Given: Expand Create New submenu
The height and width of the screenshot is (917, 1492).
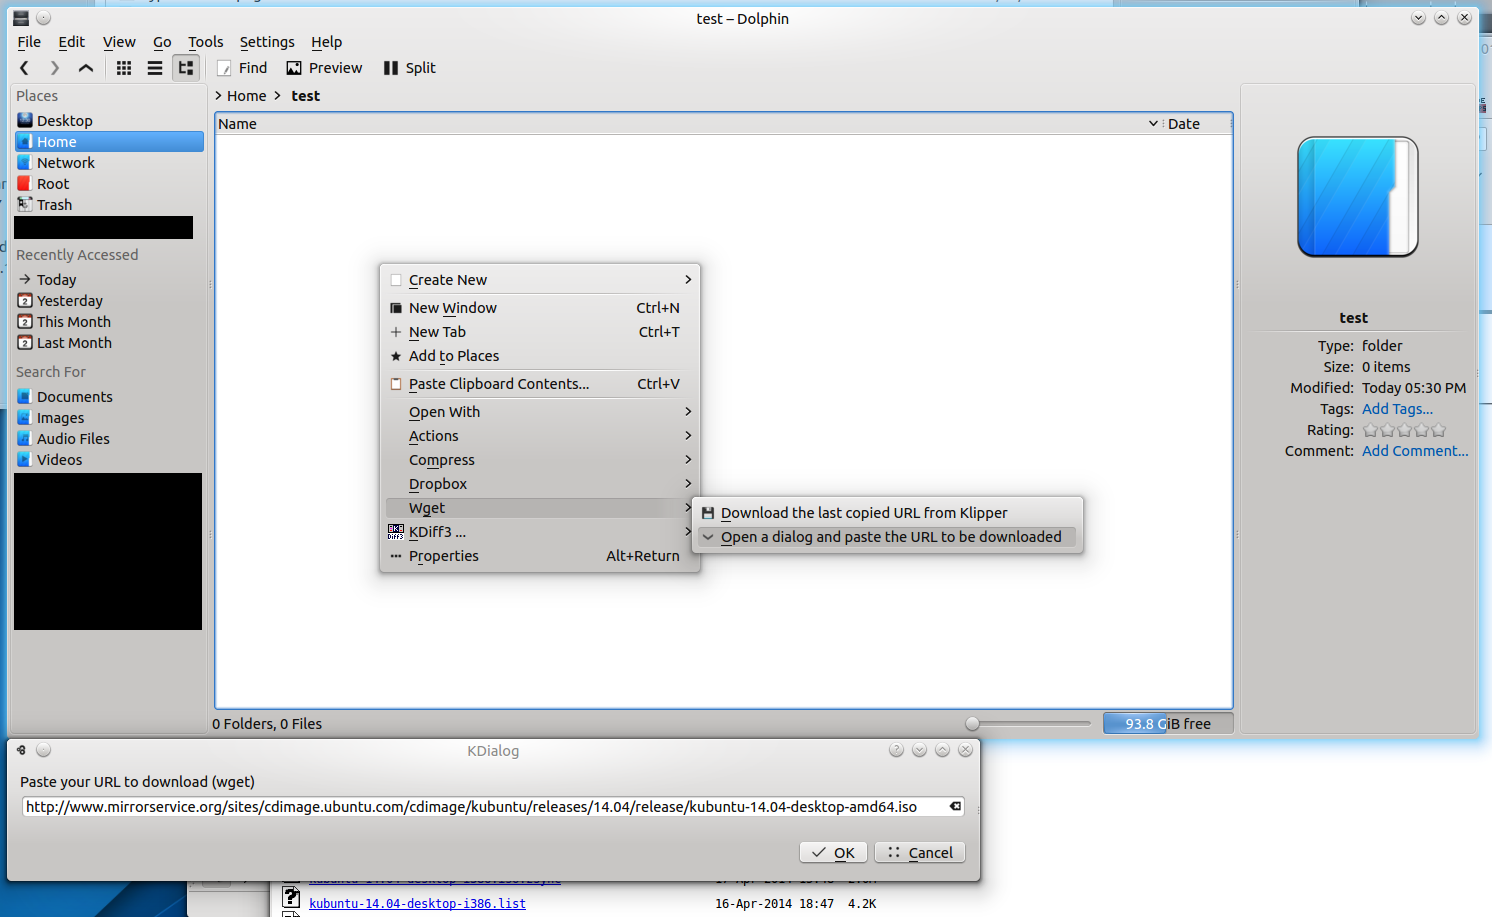Looking at the screenshot, I should click(540, 280).
